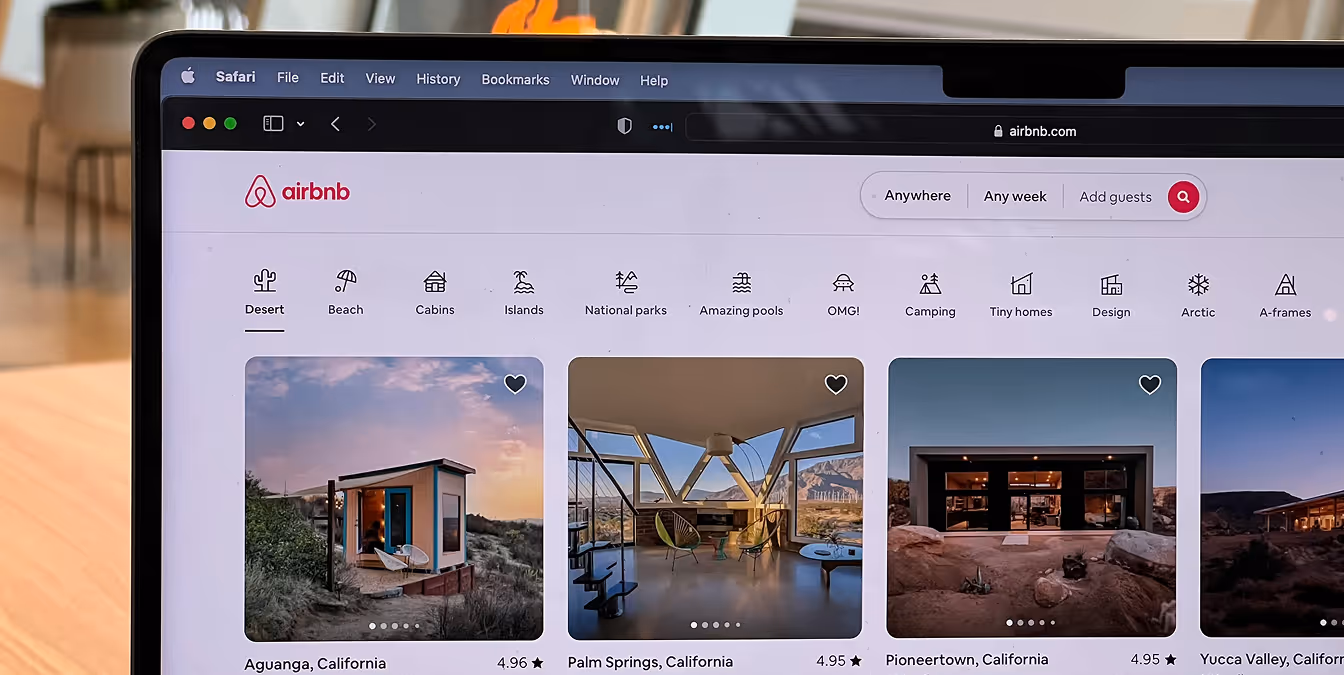Viewport: 1344px width, 675px height.
Task: Open the Apple menu
Action: tap(188, 76)
